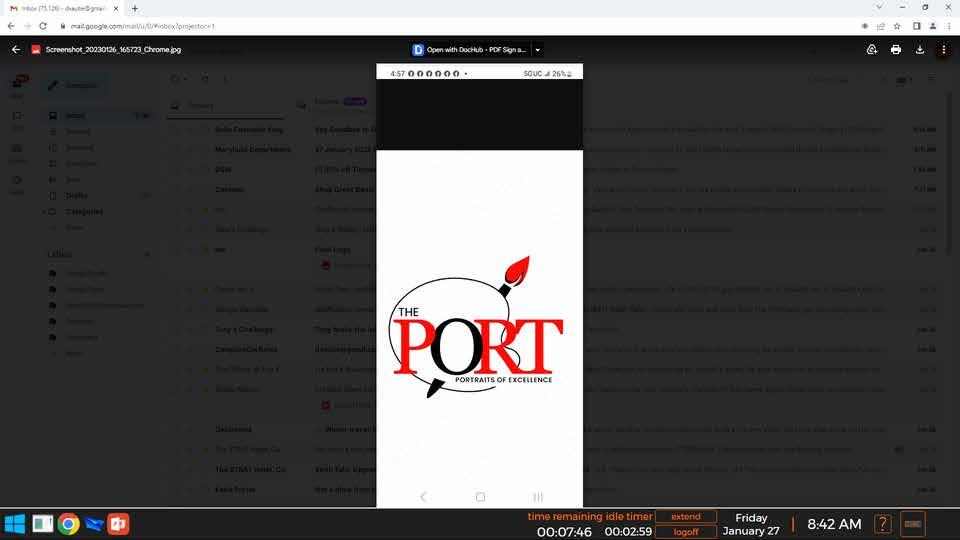Add the image to Google Drive
Screen dimensions: 960x540
[872, 50]
